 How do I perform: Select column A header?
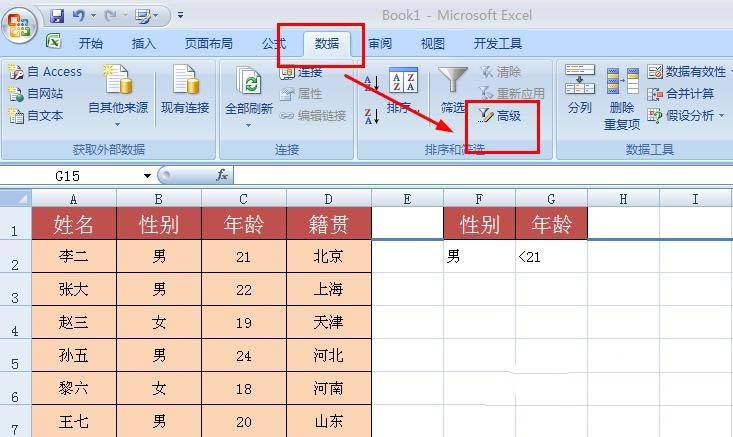click(74, 199)
